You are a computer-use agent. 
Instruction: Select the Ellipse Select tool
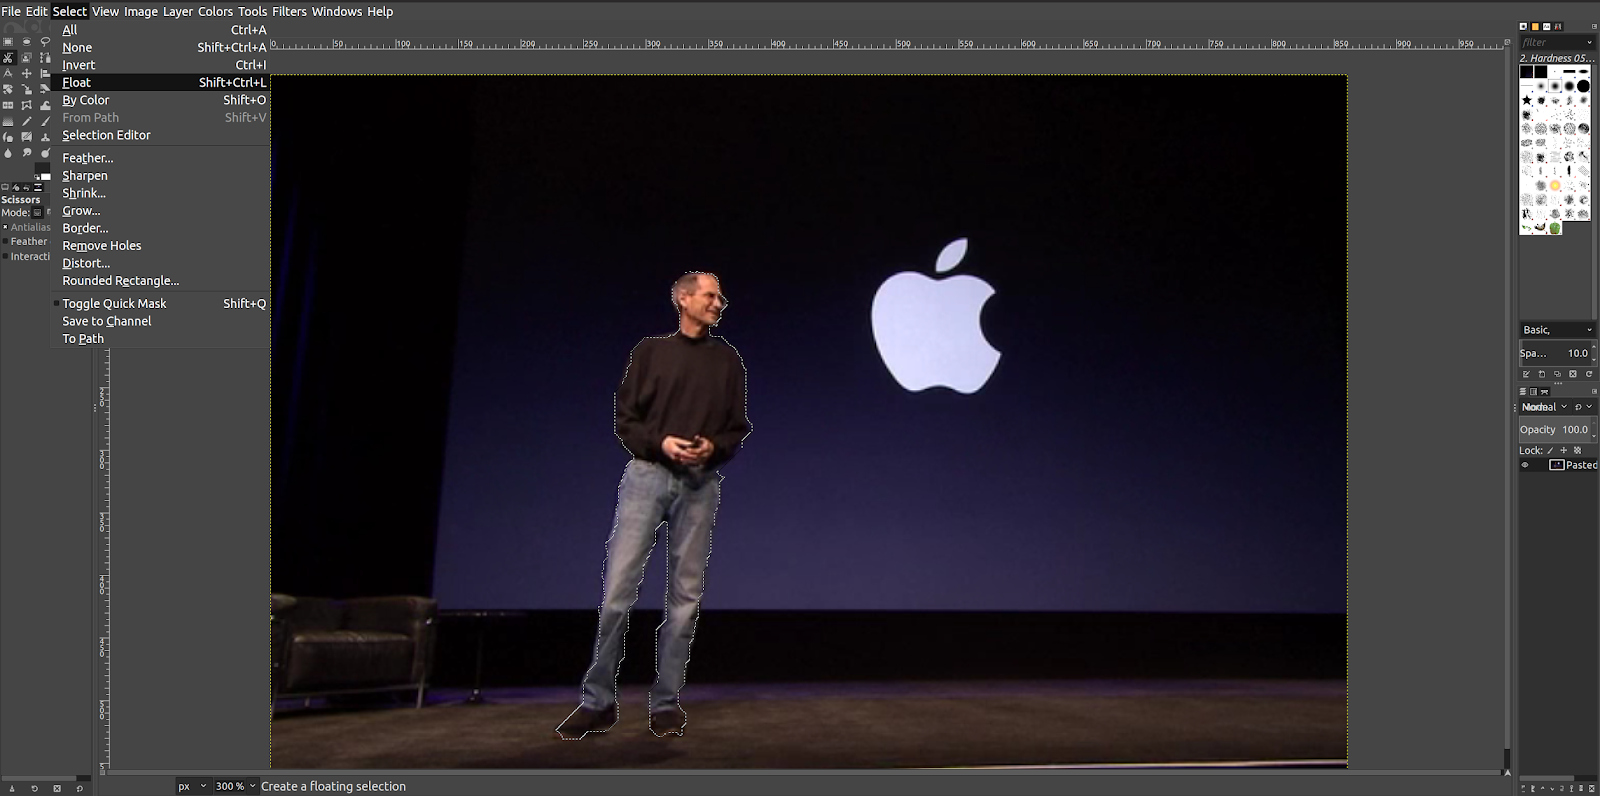pos(27,42)
